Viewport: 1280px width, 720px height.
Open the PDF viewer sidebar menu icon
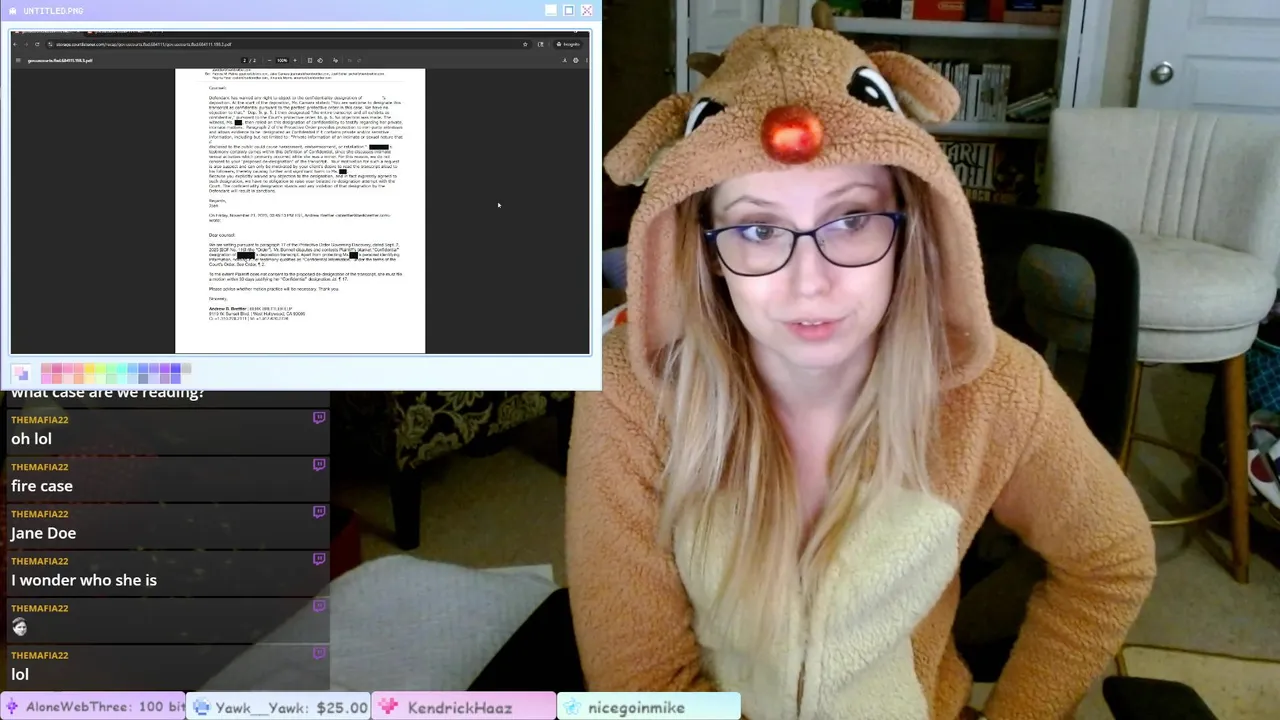18,60
